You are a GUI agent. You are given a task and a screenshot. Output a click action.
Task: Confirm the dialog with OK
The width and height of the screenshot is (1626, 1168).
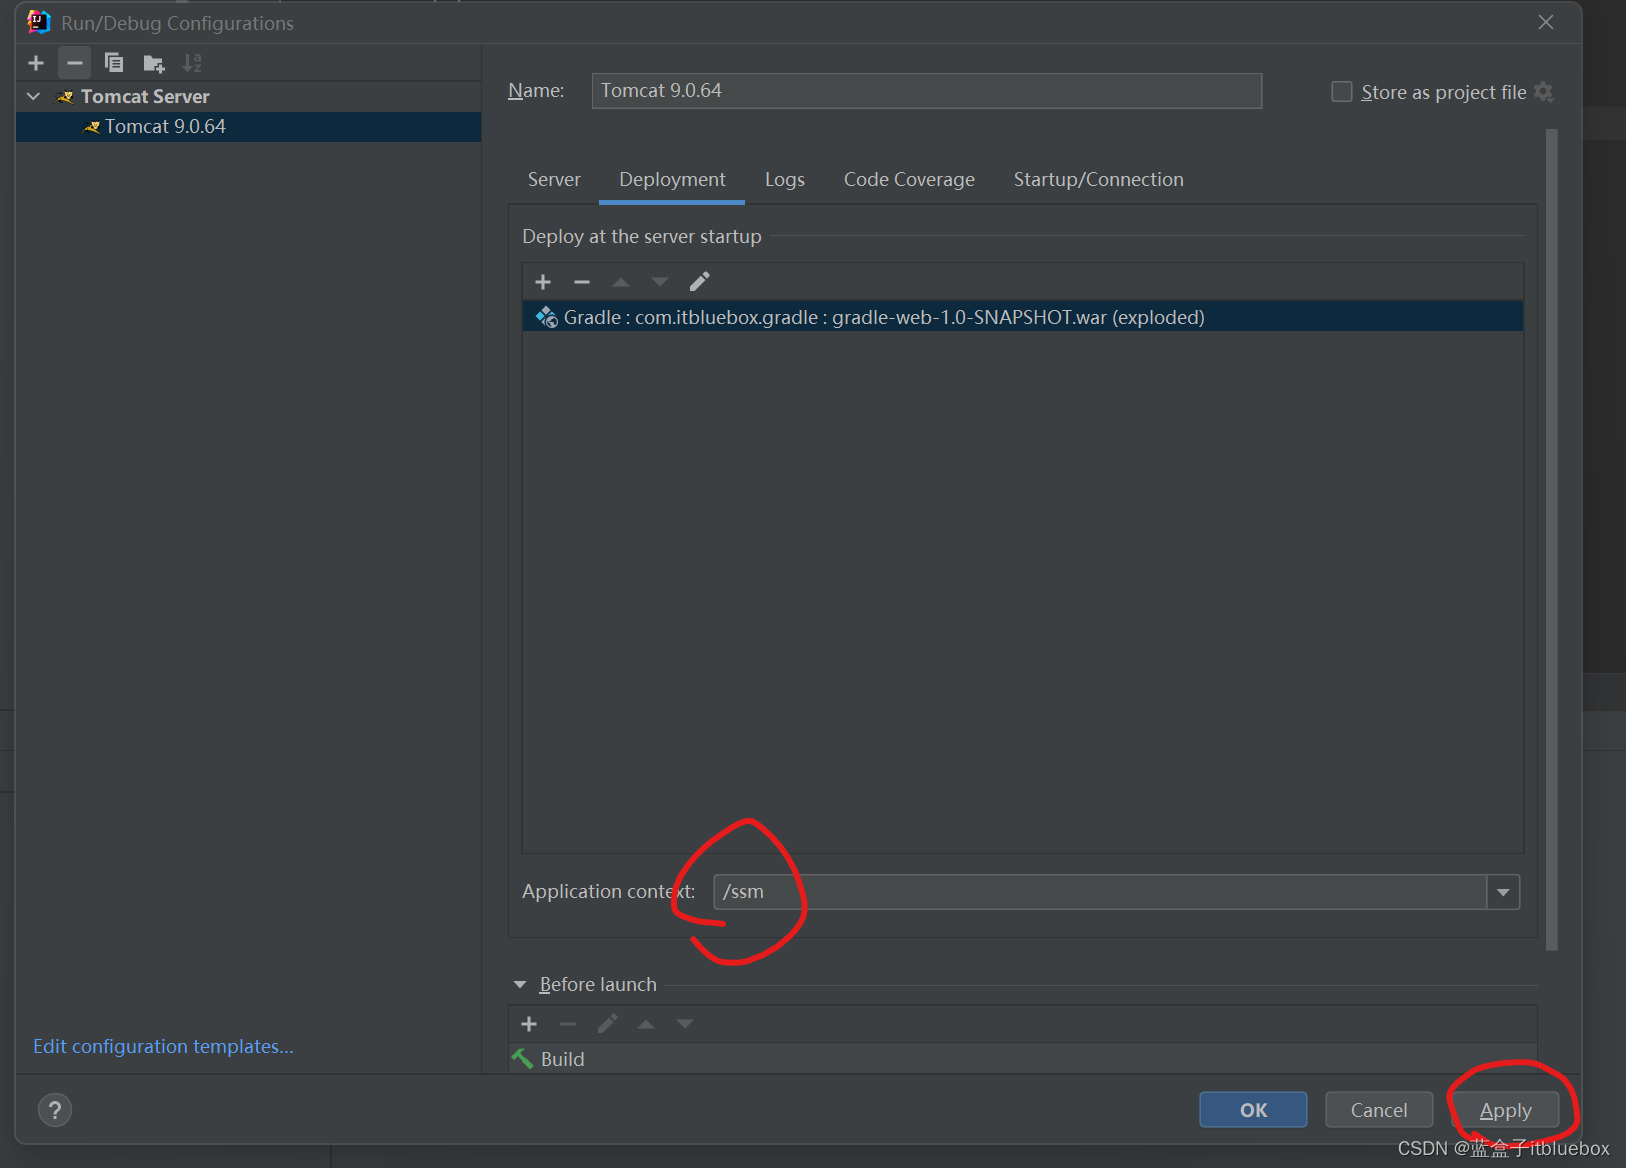click(x=1253, y=1110)
